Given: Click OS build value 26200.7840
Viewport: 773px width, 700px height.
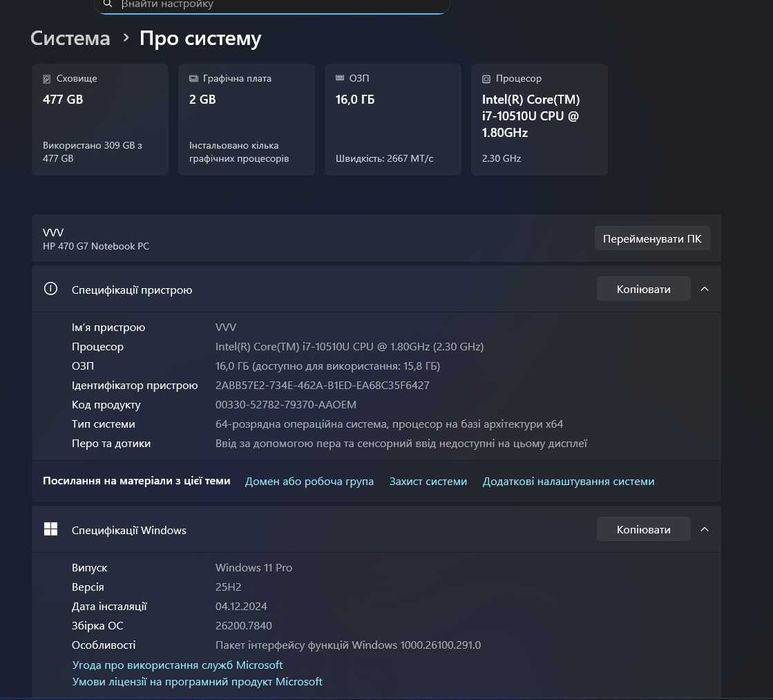Looking at the screenshot, I should [x=244, y=626].
